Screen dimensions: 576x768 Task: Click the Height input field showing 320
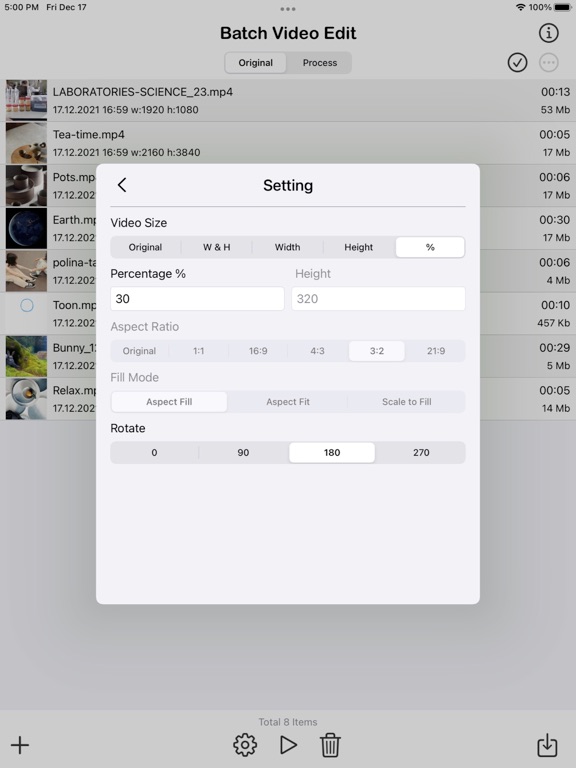pos(378,299)
